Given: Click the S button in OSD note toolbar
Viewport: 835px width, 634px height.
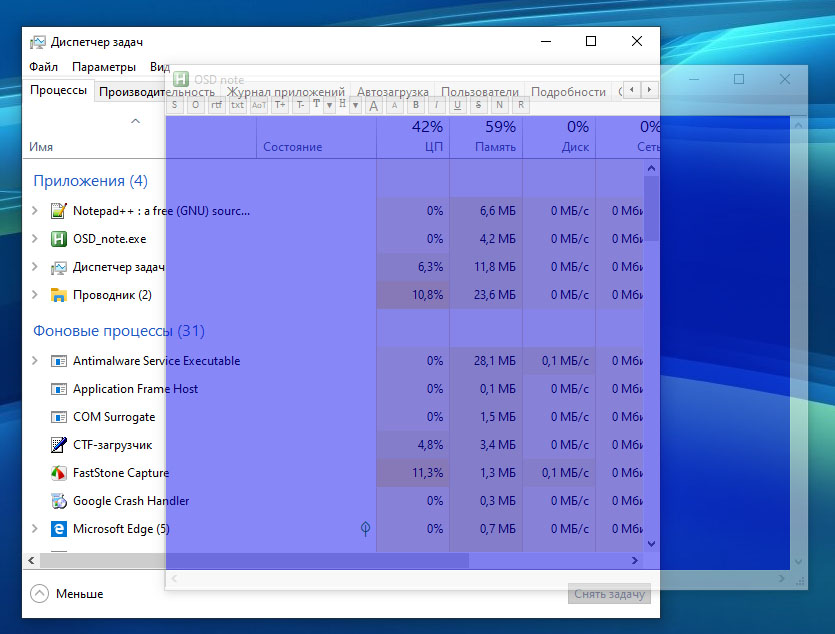Looking at the screenshot, I should [175, 105].
